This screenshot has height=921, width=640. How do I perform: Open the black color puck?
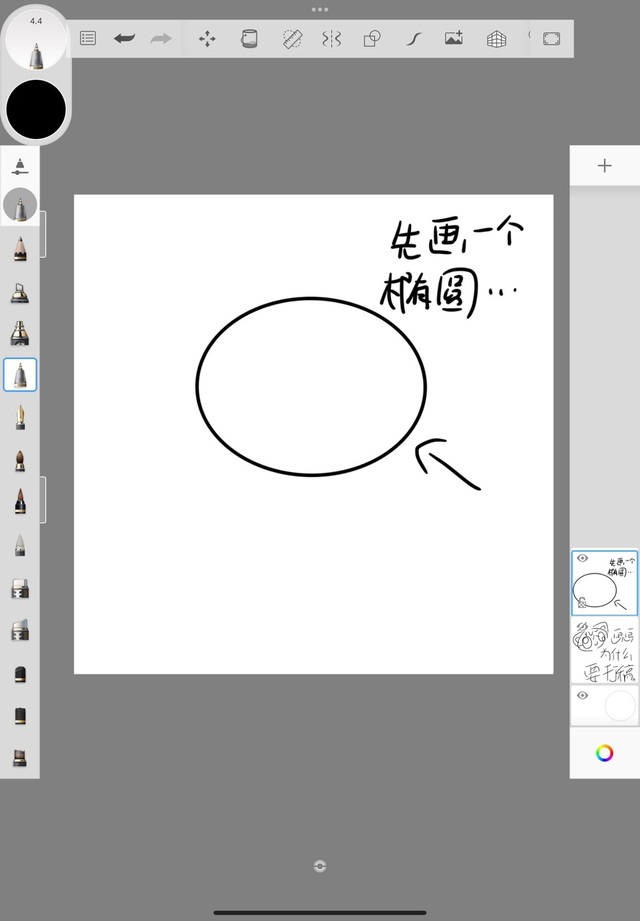pos(36,108)
